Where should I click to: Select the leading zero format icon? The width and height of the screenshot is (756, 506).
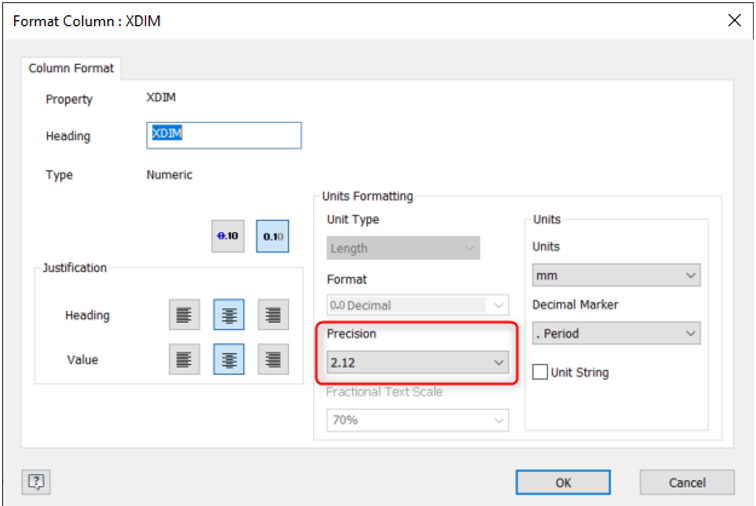pyautogui.click(x=228, y=236)
